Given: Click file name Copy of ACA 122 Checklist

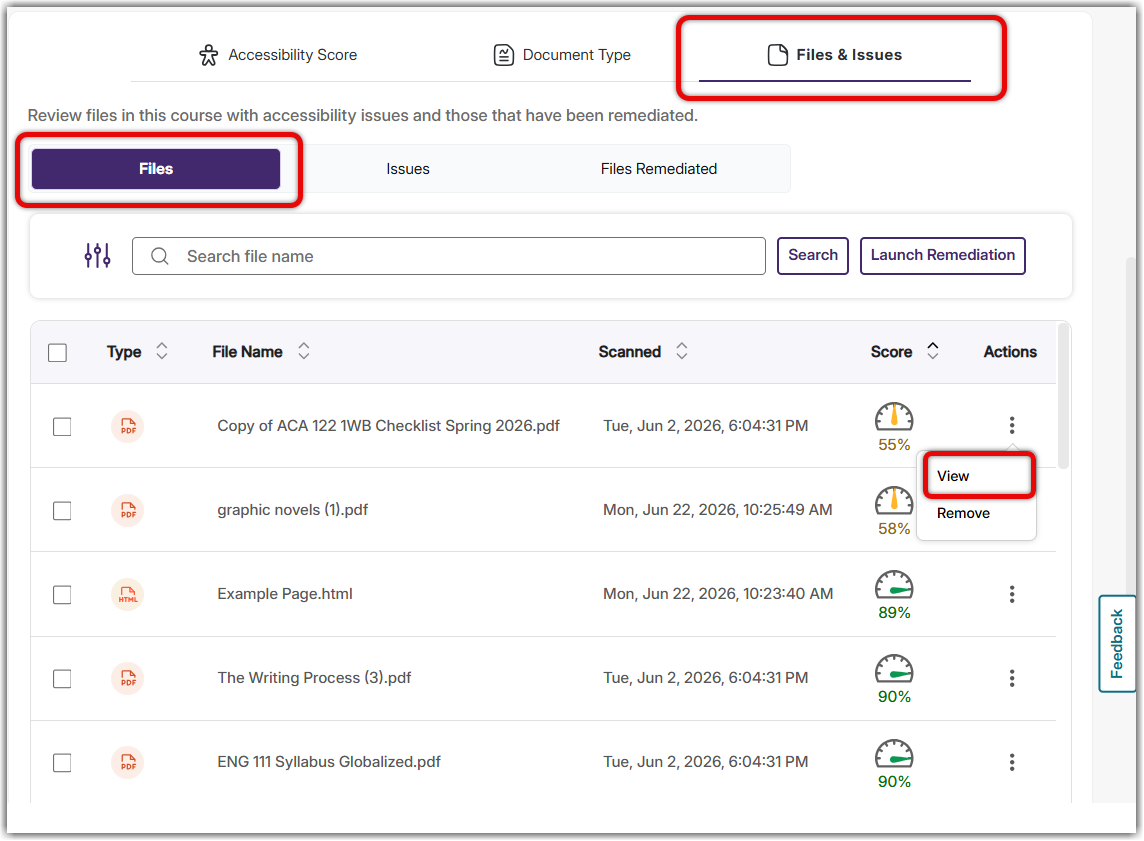Looking at the screenshot, I should [388, 426].
